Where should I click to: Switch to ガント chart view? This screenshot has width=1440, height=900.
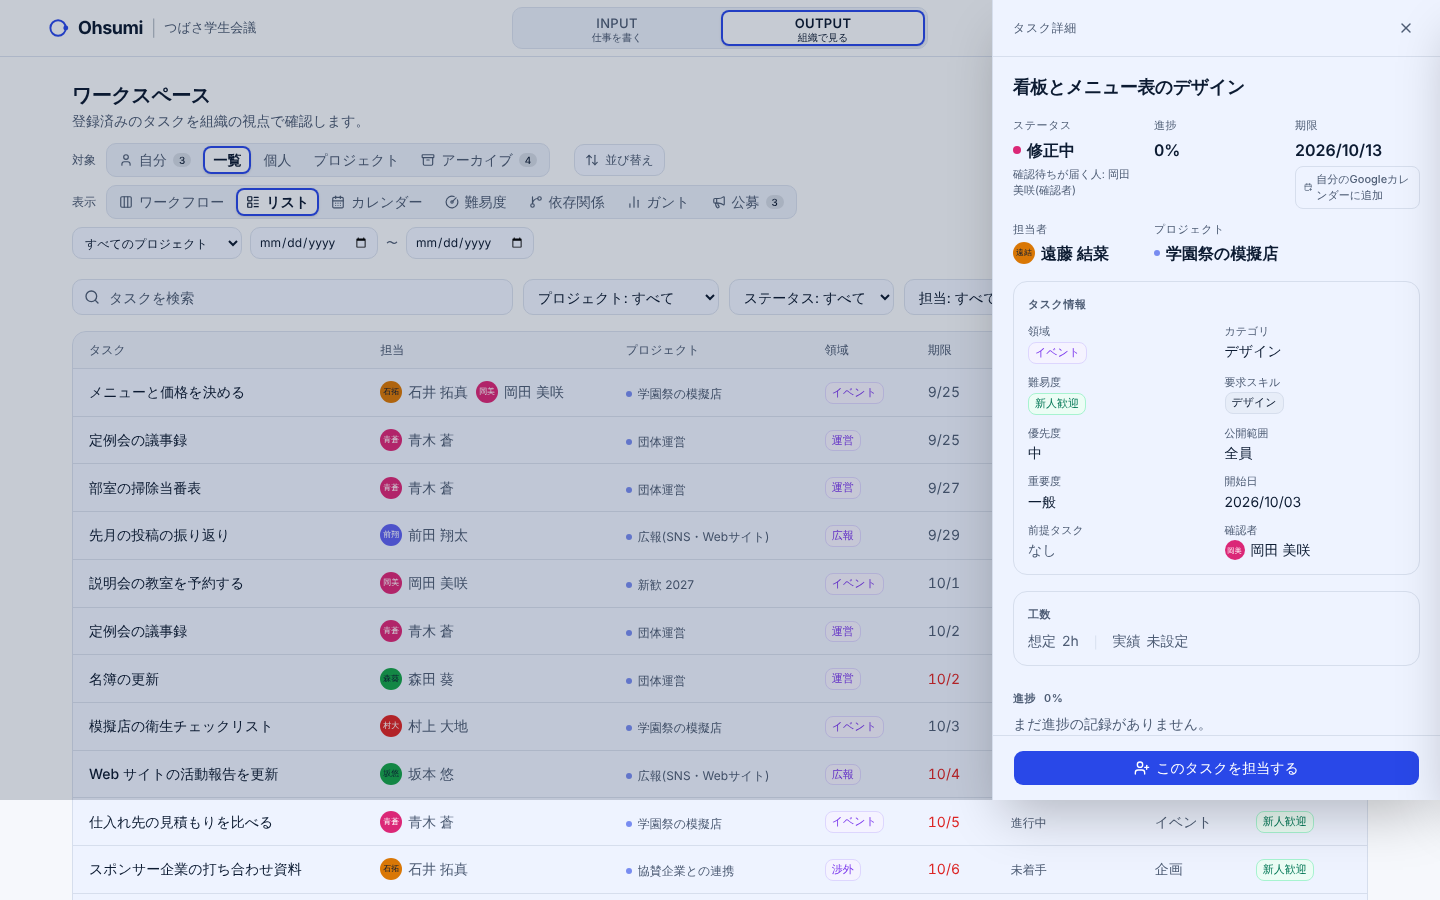point(658,202)
